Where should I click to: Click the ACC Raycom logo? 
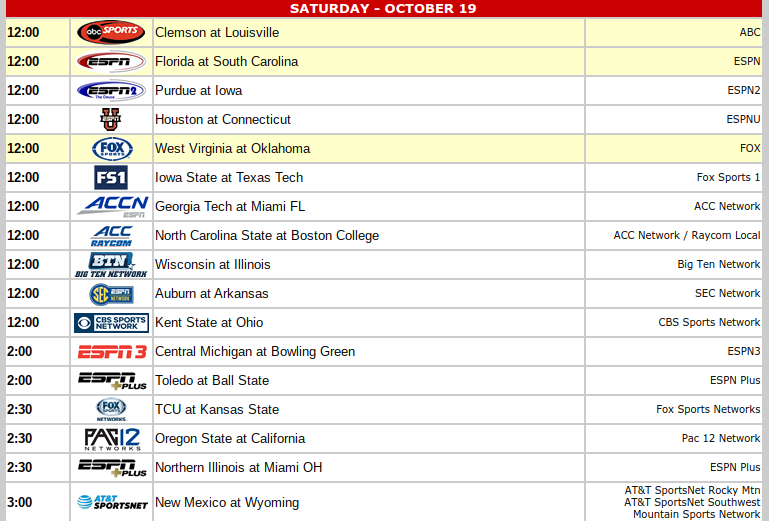tap(111, 236)
